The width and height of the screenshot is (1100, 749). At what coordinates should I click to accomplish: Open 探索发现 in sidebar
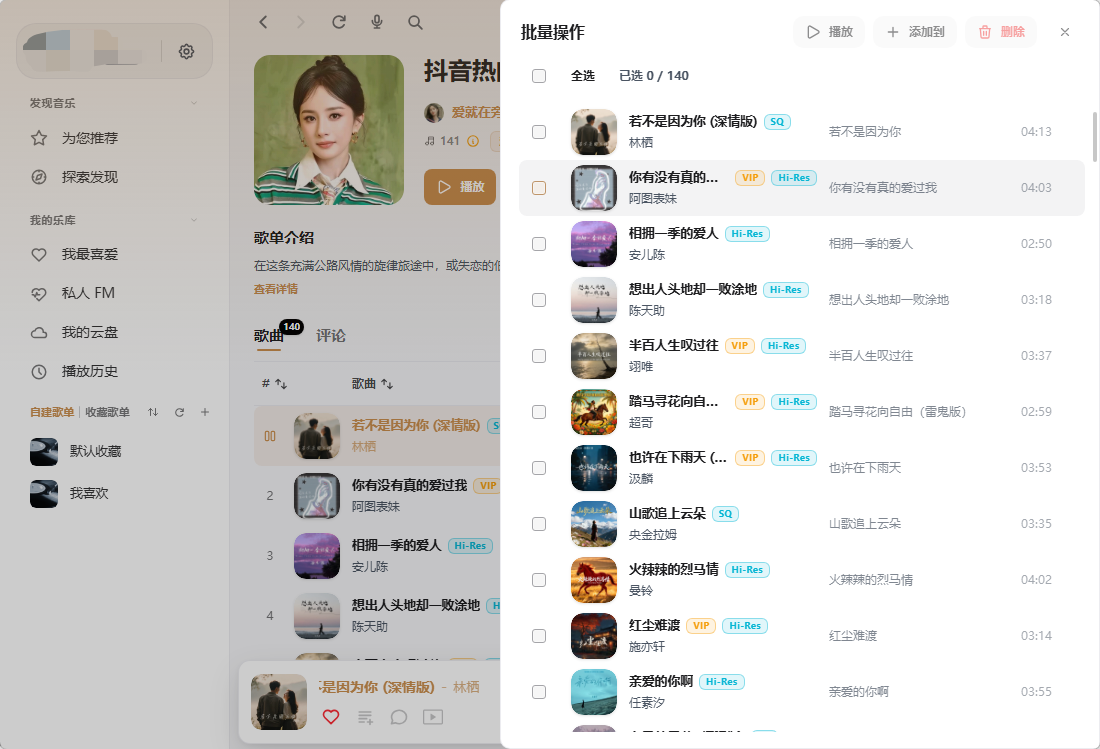(x=89, y=177)
